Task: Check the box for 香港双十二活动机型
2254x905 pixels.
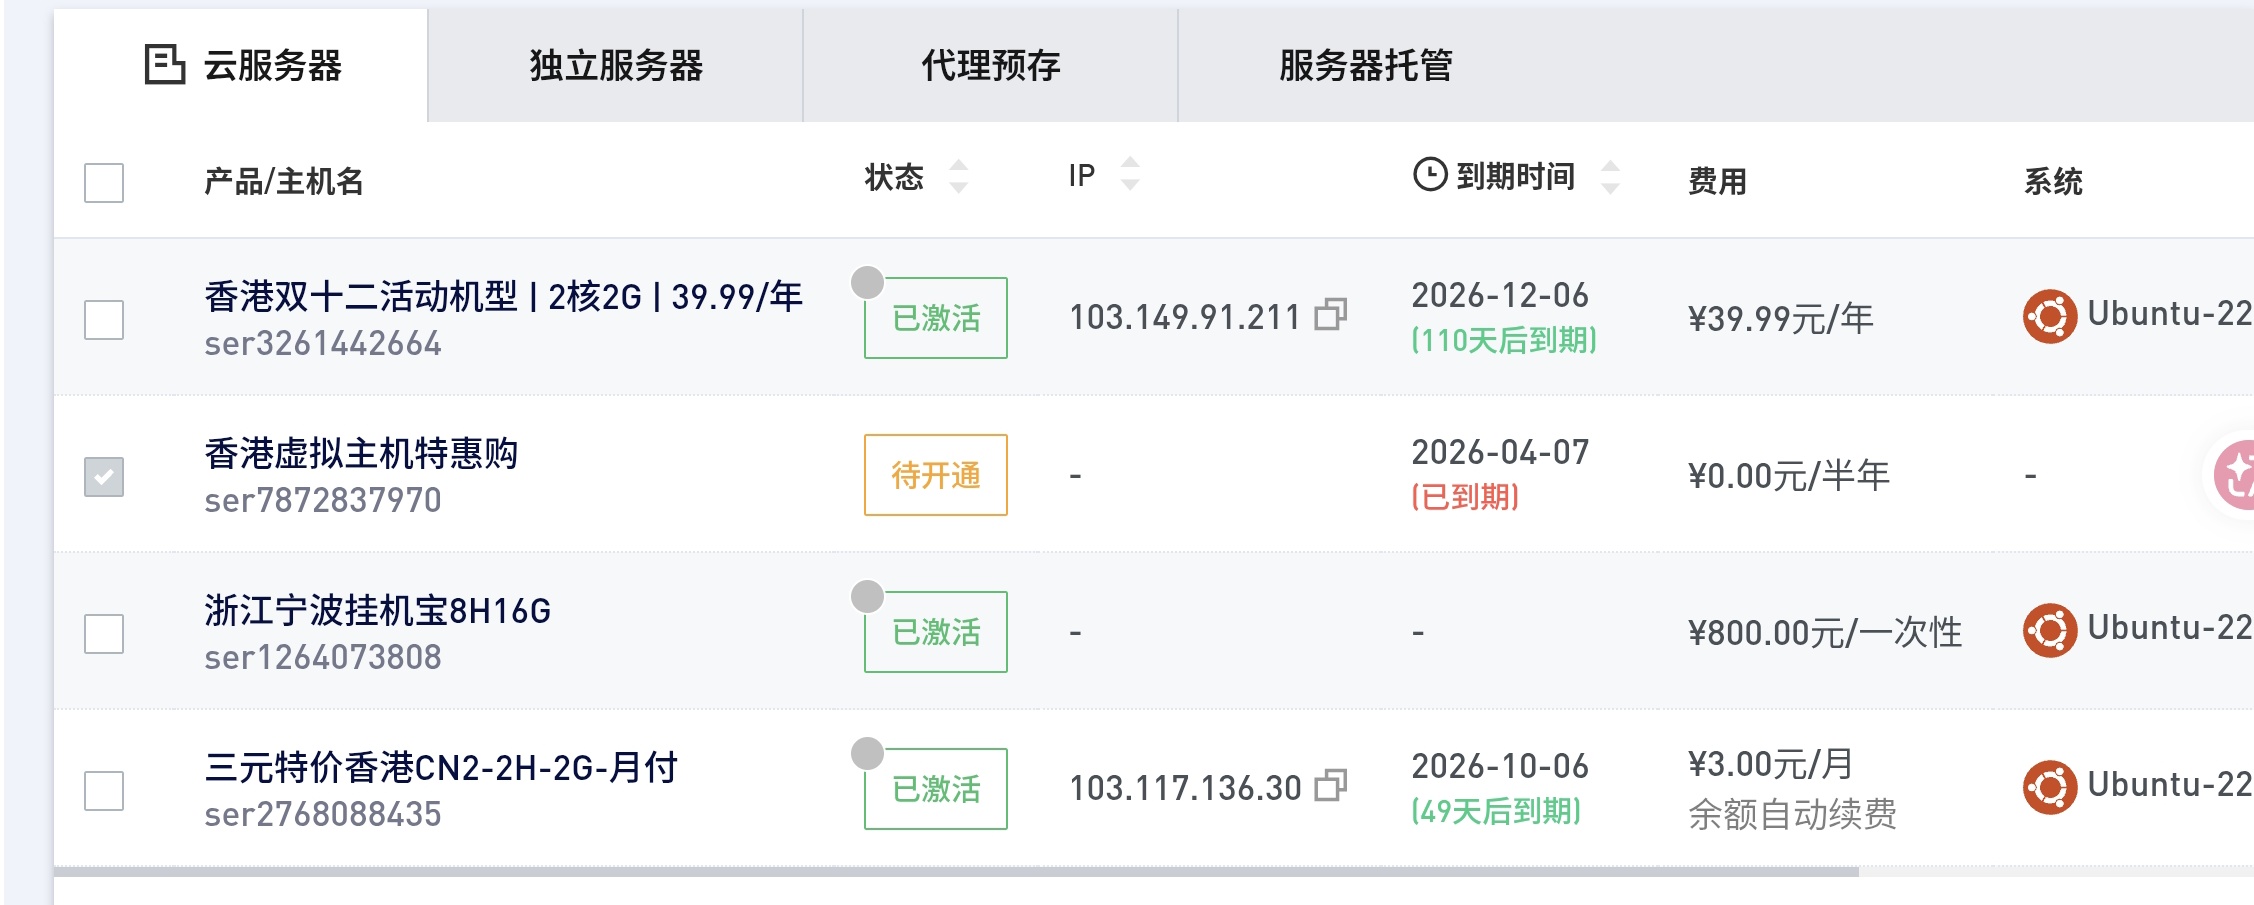Action: click(x=104, y=320)
